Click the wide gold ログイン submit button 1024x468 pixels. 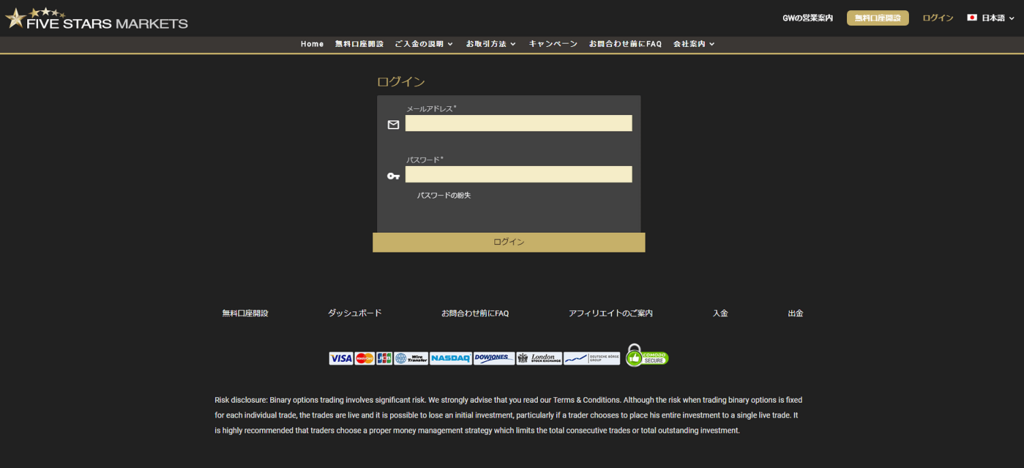click(509, 242)
